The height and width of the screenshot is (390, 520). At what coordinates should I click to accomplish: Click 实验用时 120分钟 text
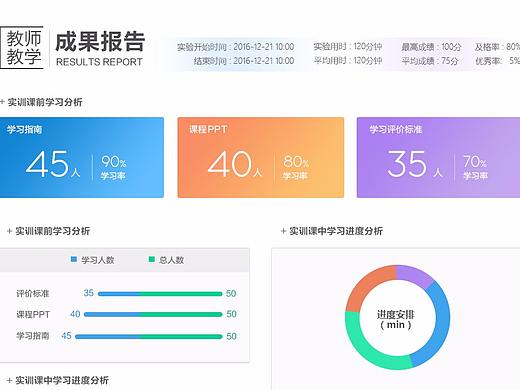pos(348,47)
